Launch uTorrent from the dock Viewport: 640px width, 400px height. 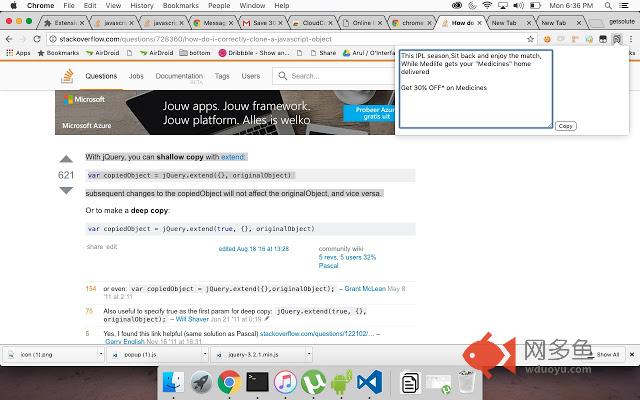tap(313, 381)
